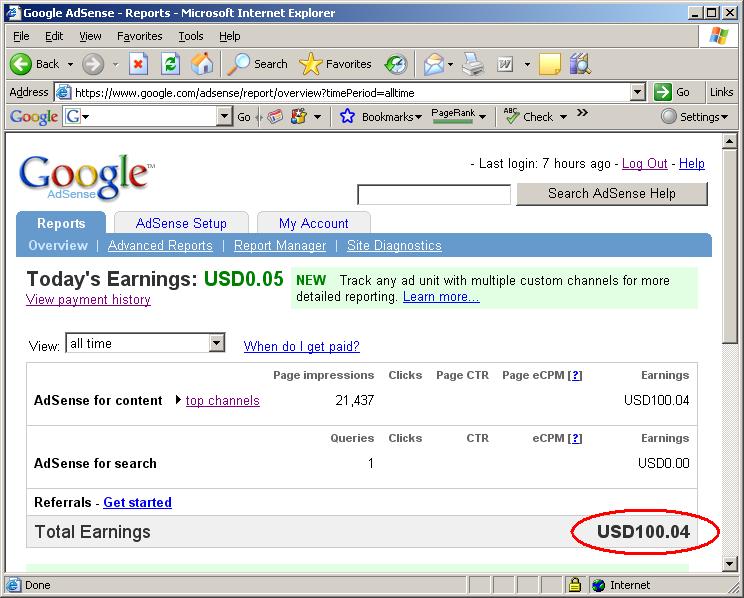Click the Bookmarks star icon
The image size is (744, 598).
coord(347,116)
